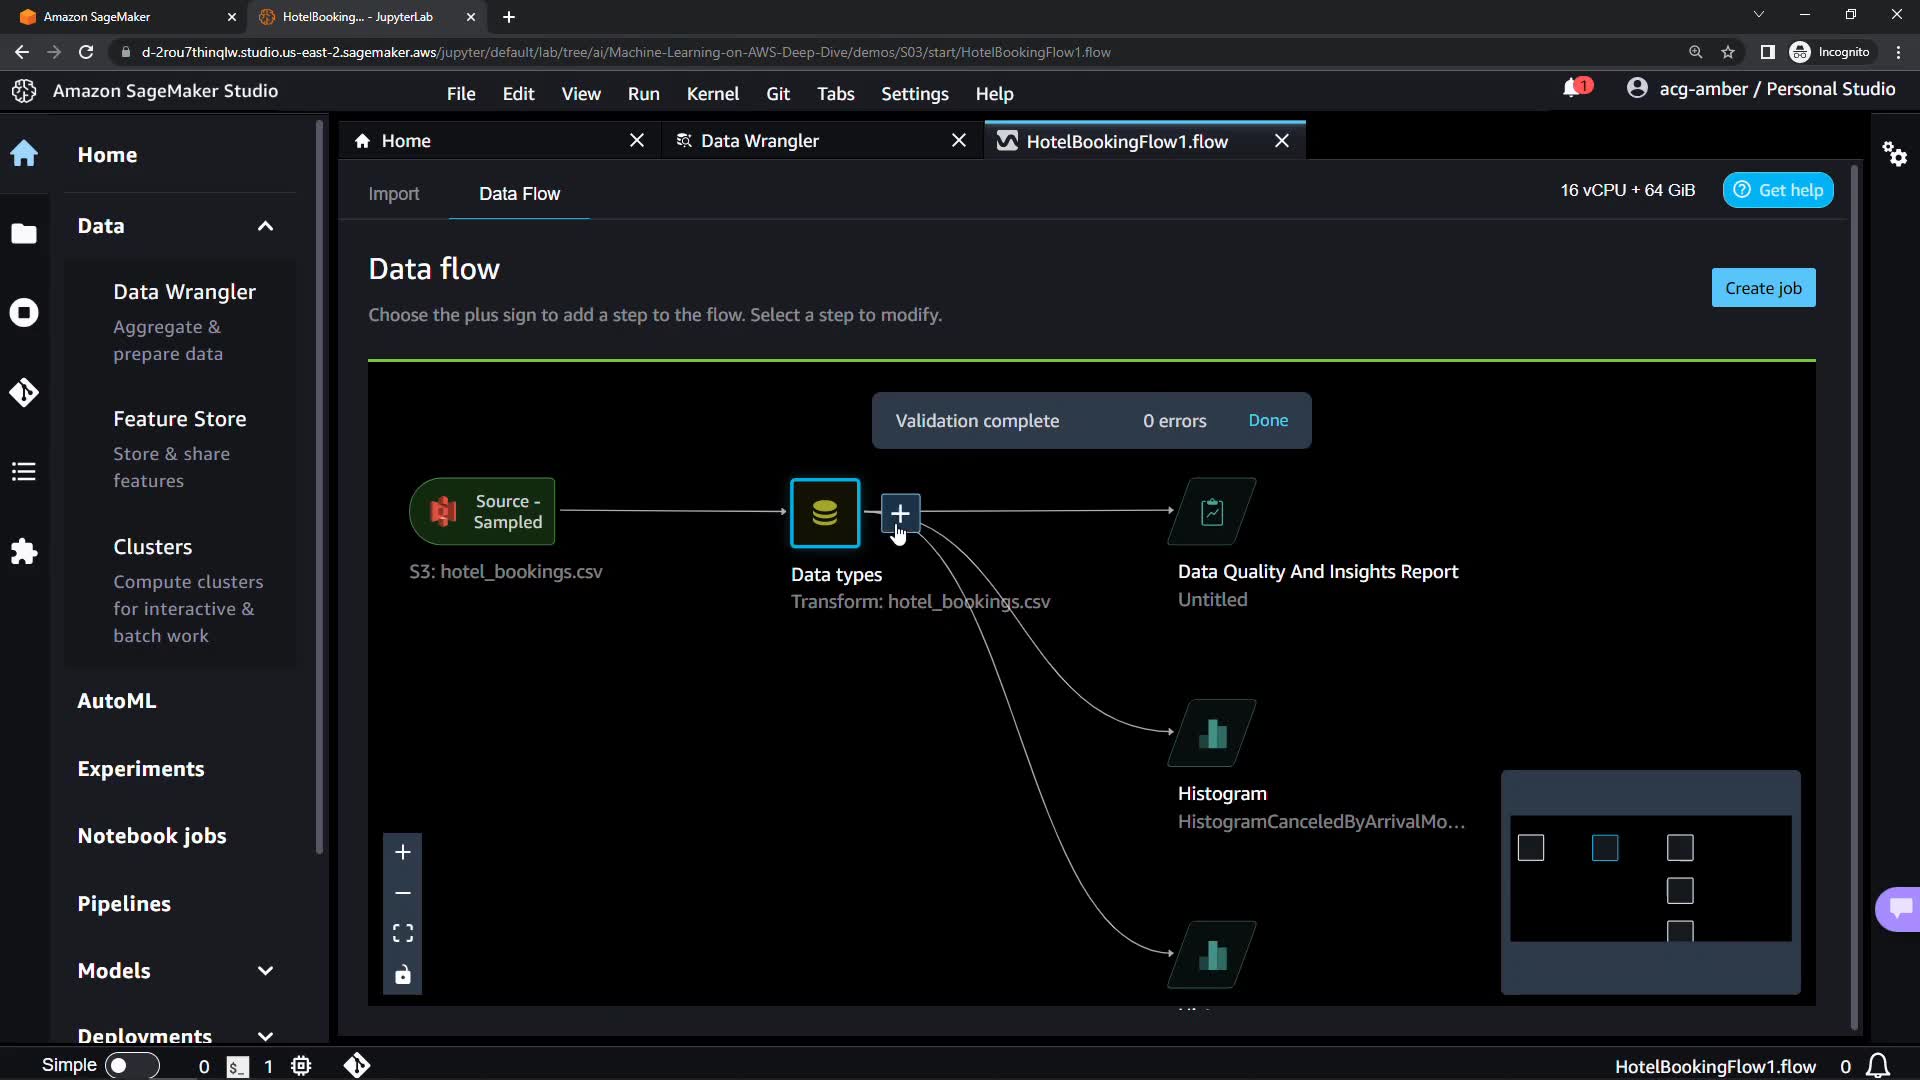Open the extensions puzzle sidebar icon
Screen dimensions: 1920x1080
[x=24, y=552]
